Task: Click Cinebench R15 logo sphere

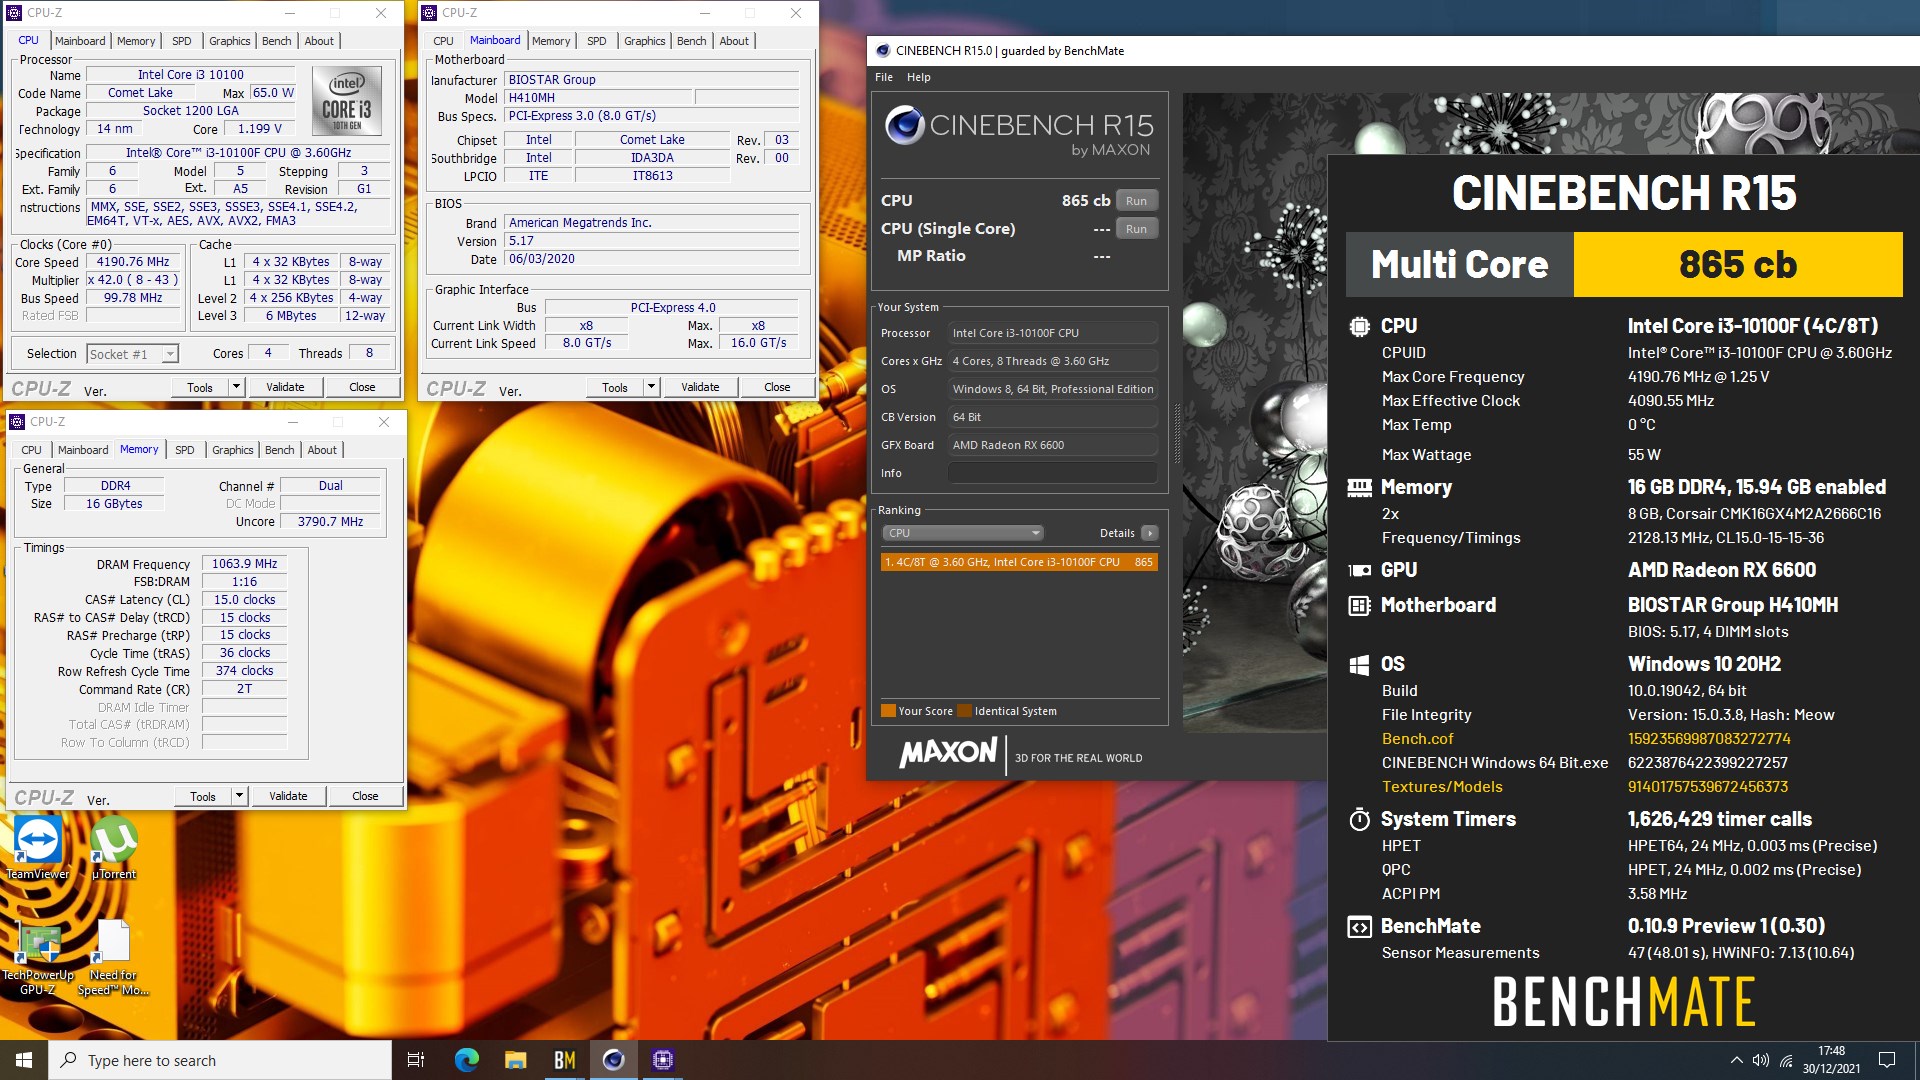Action: [904, 125]
